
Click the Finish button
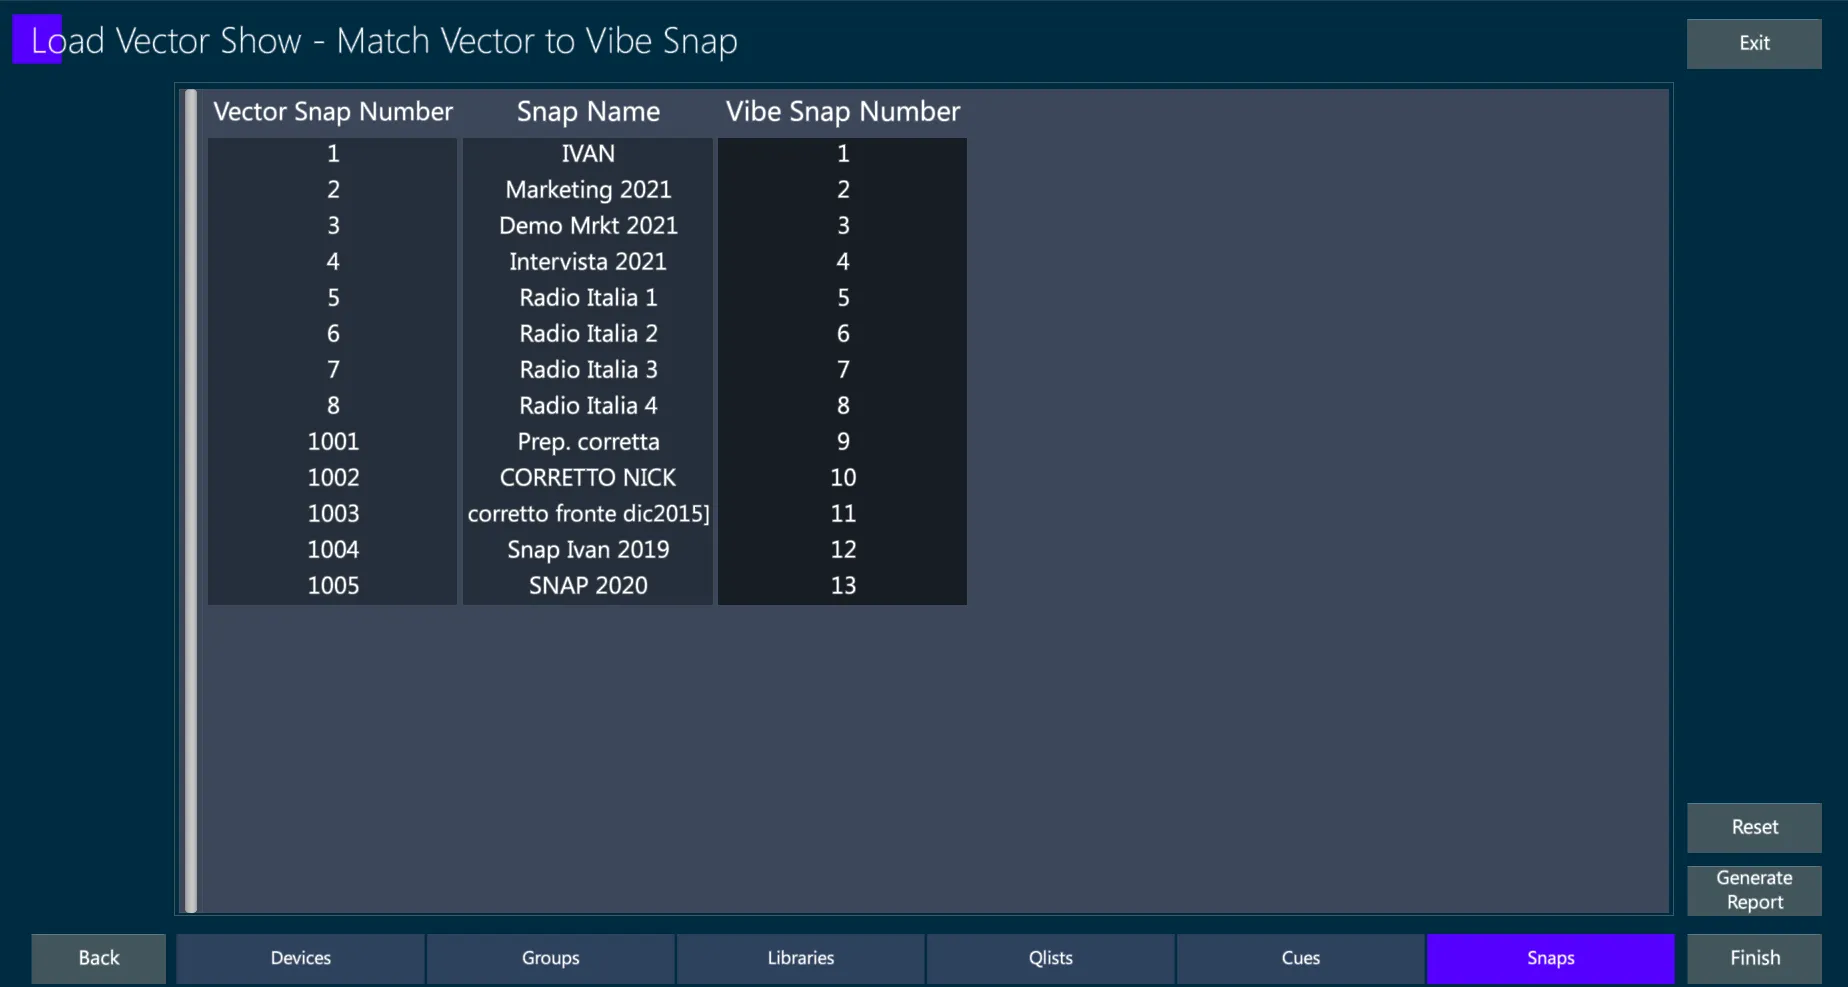tap(1754, 958)
